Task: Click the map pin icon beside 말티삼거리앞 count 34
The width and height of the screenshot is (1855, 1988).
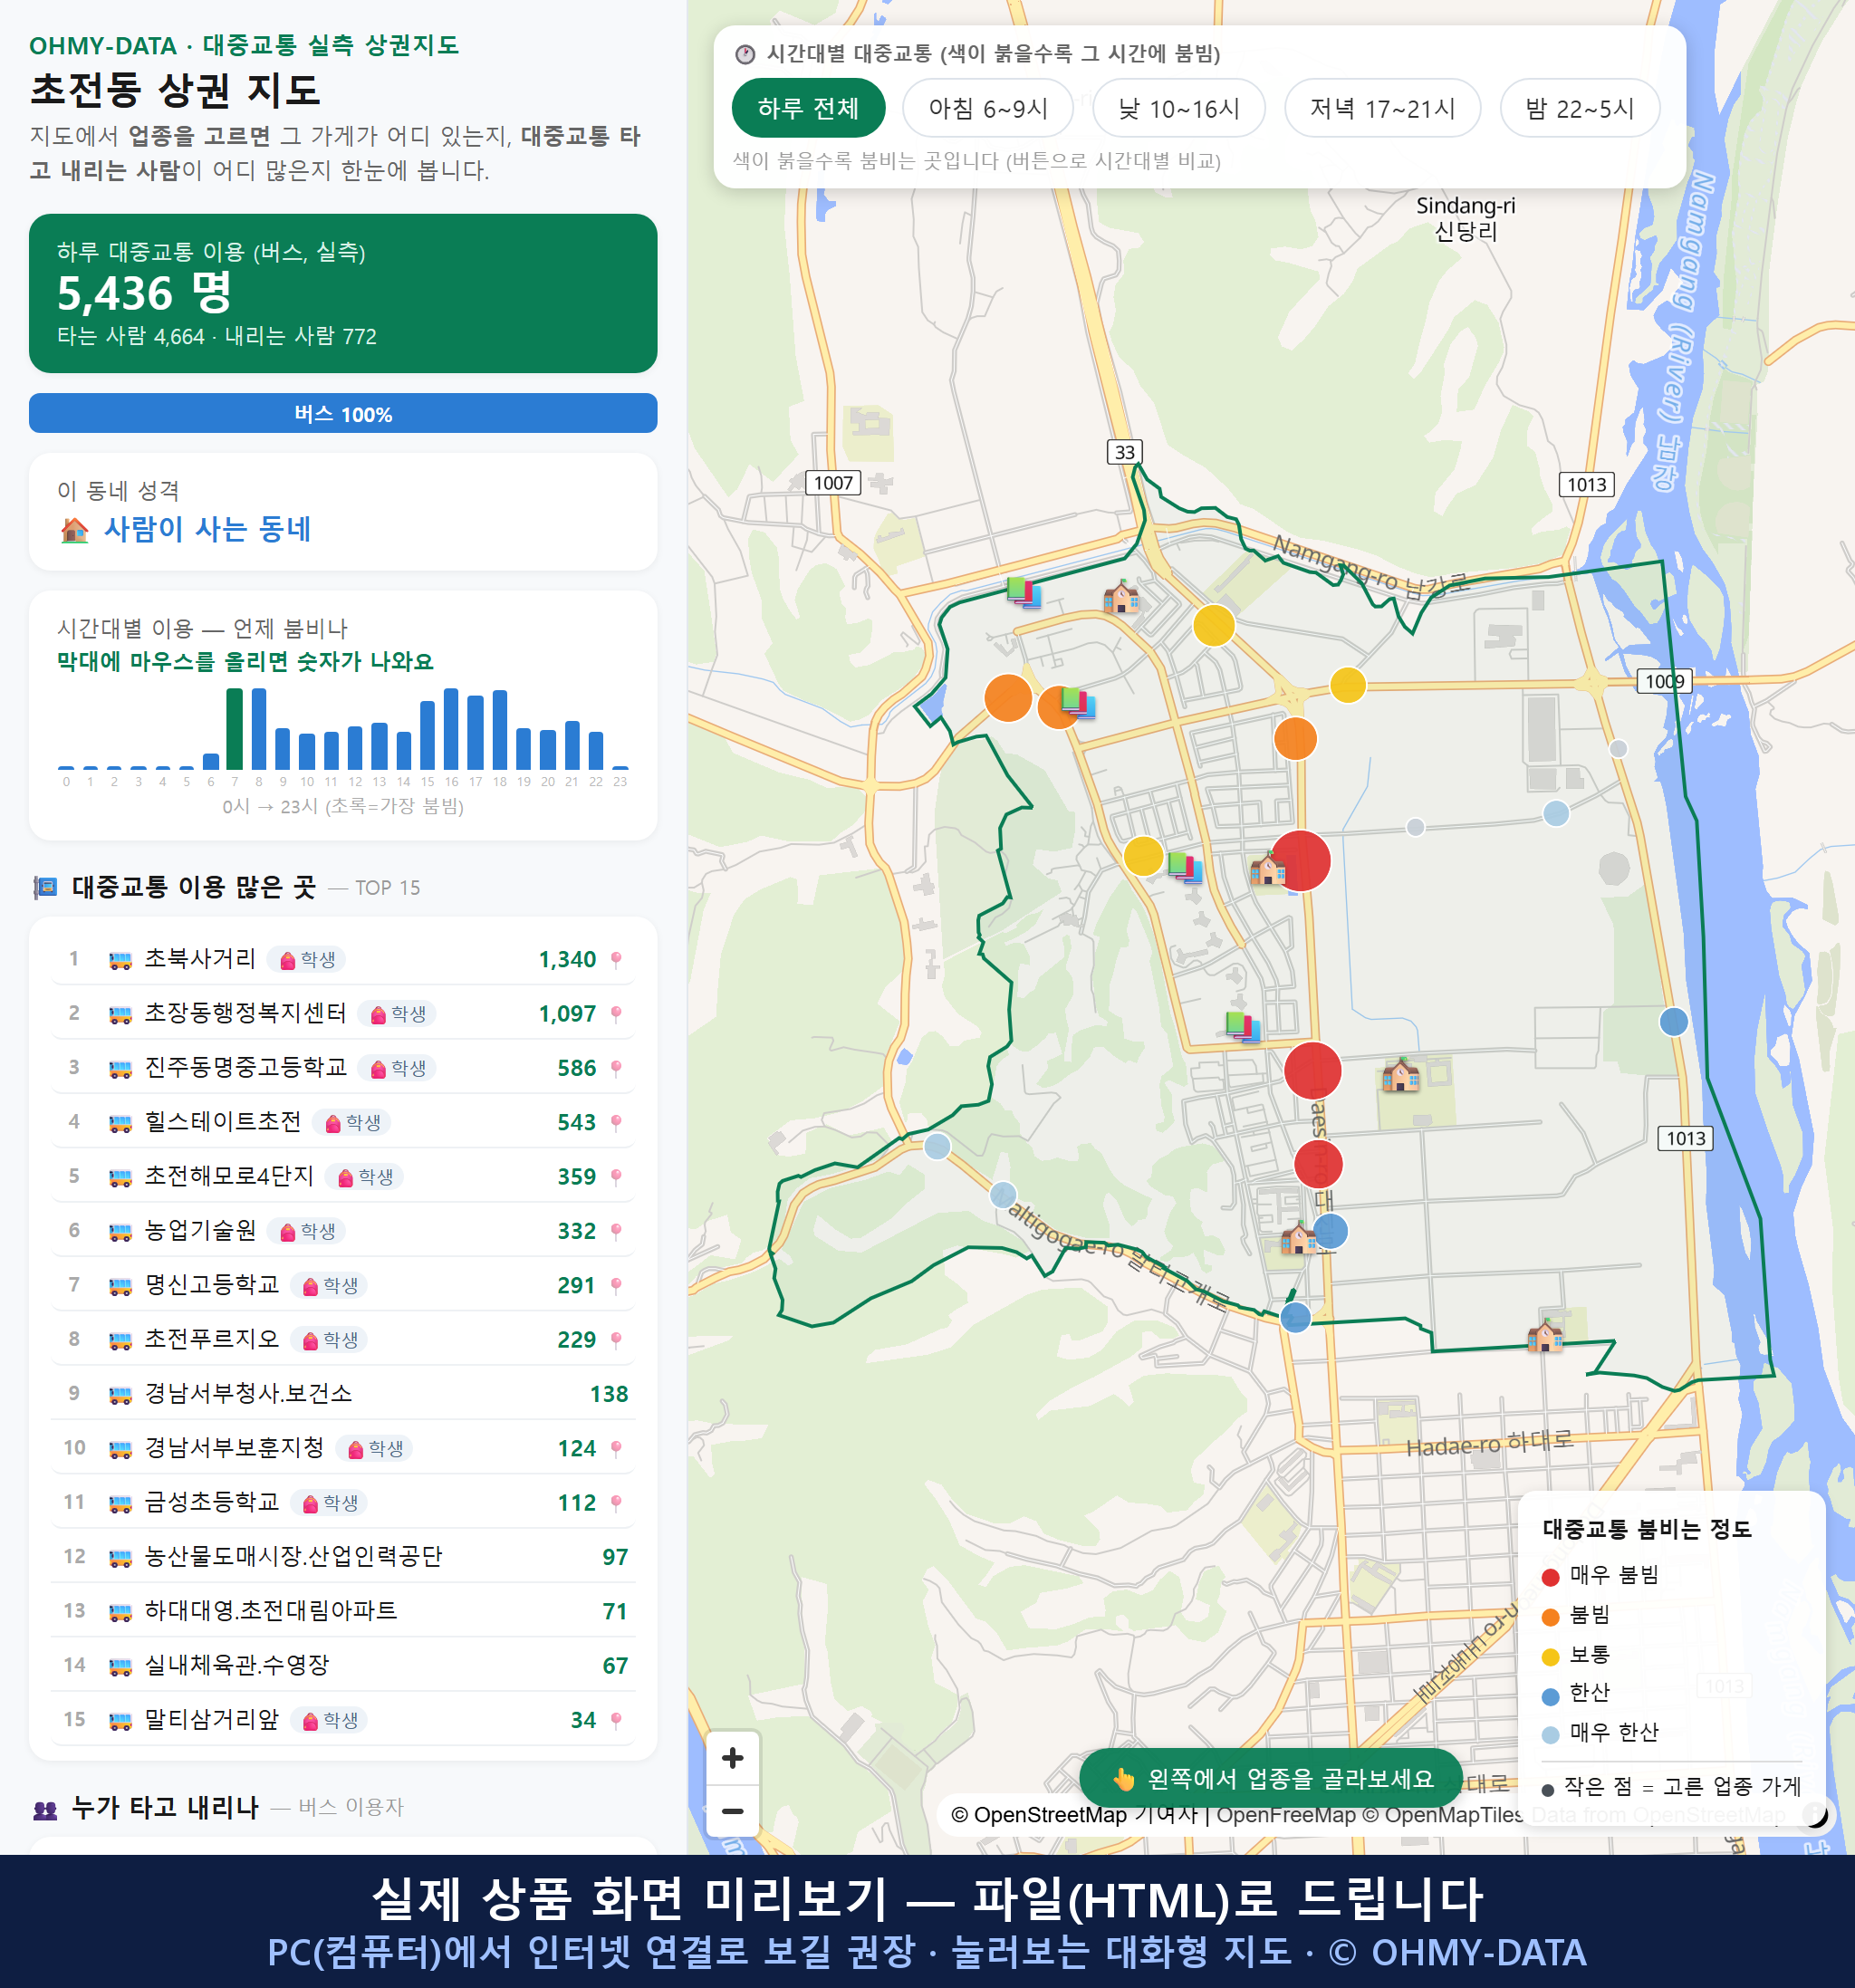Action: [616, 1720]
